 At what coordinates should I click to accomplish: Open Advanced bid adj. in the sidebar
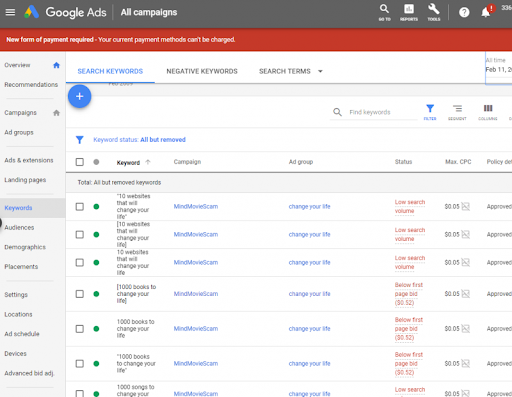point(29,373)
